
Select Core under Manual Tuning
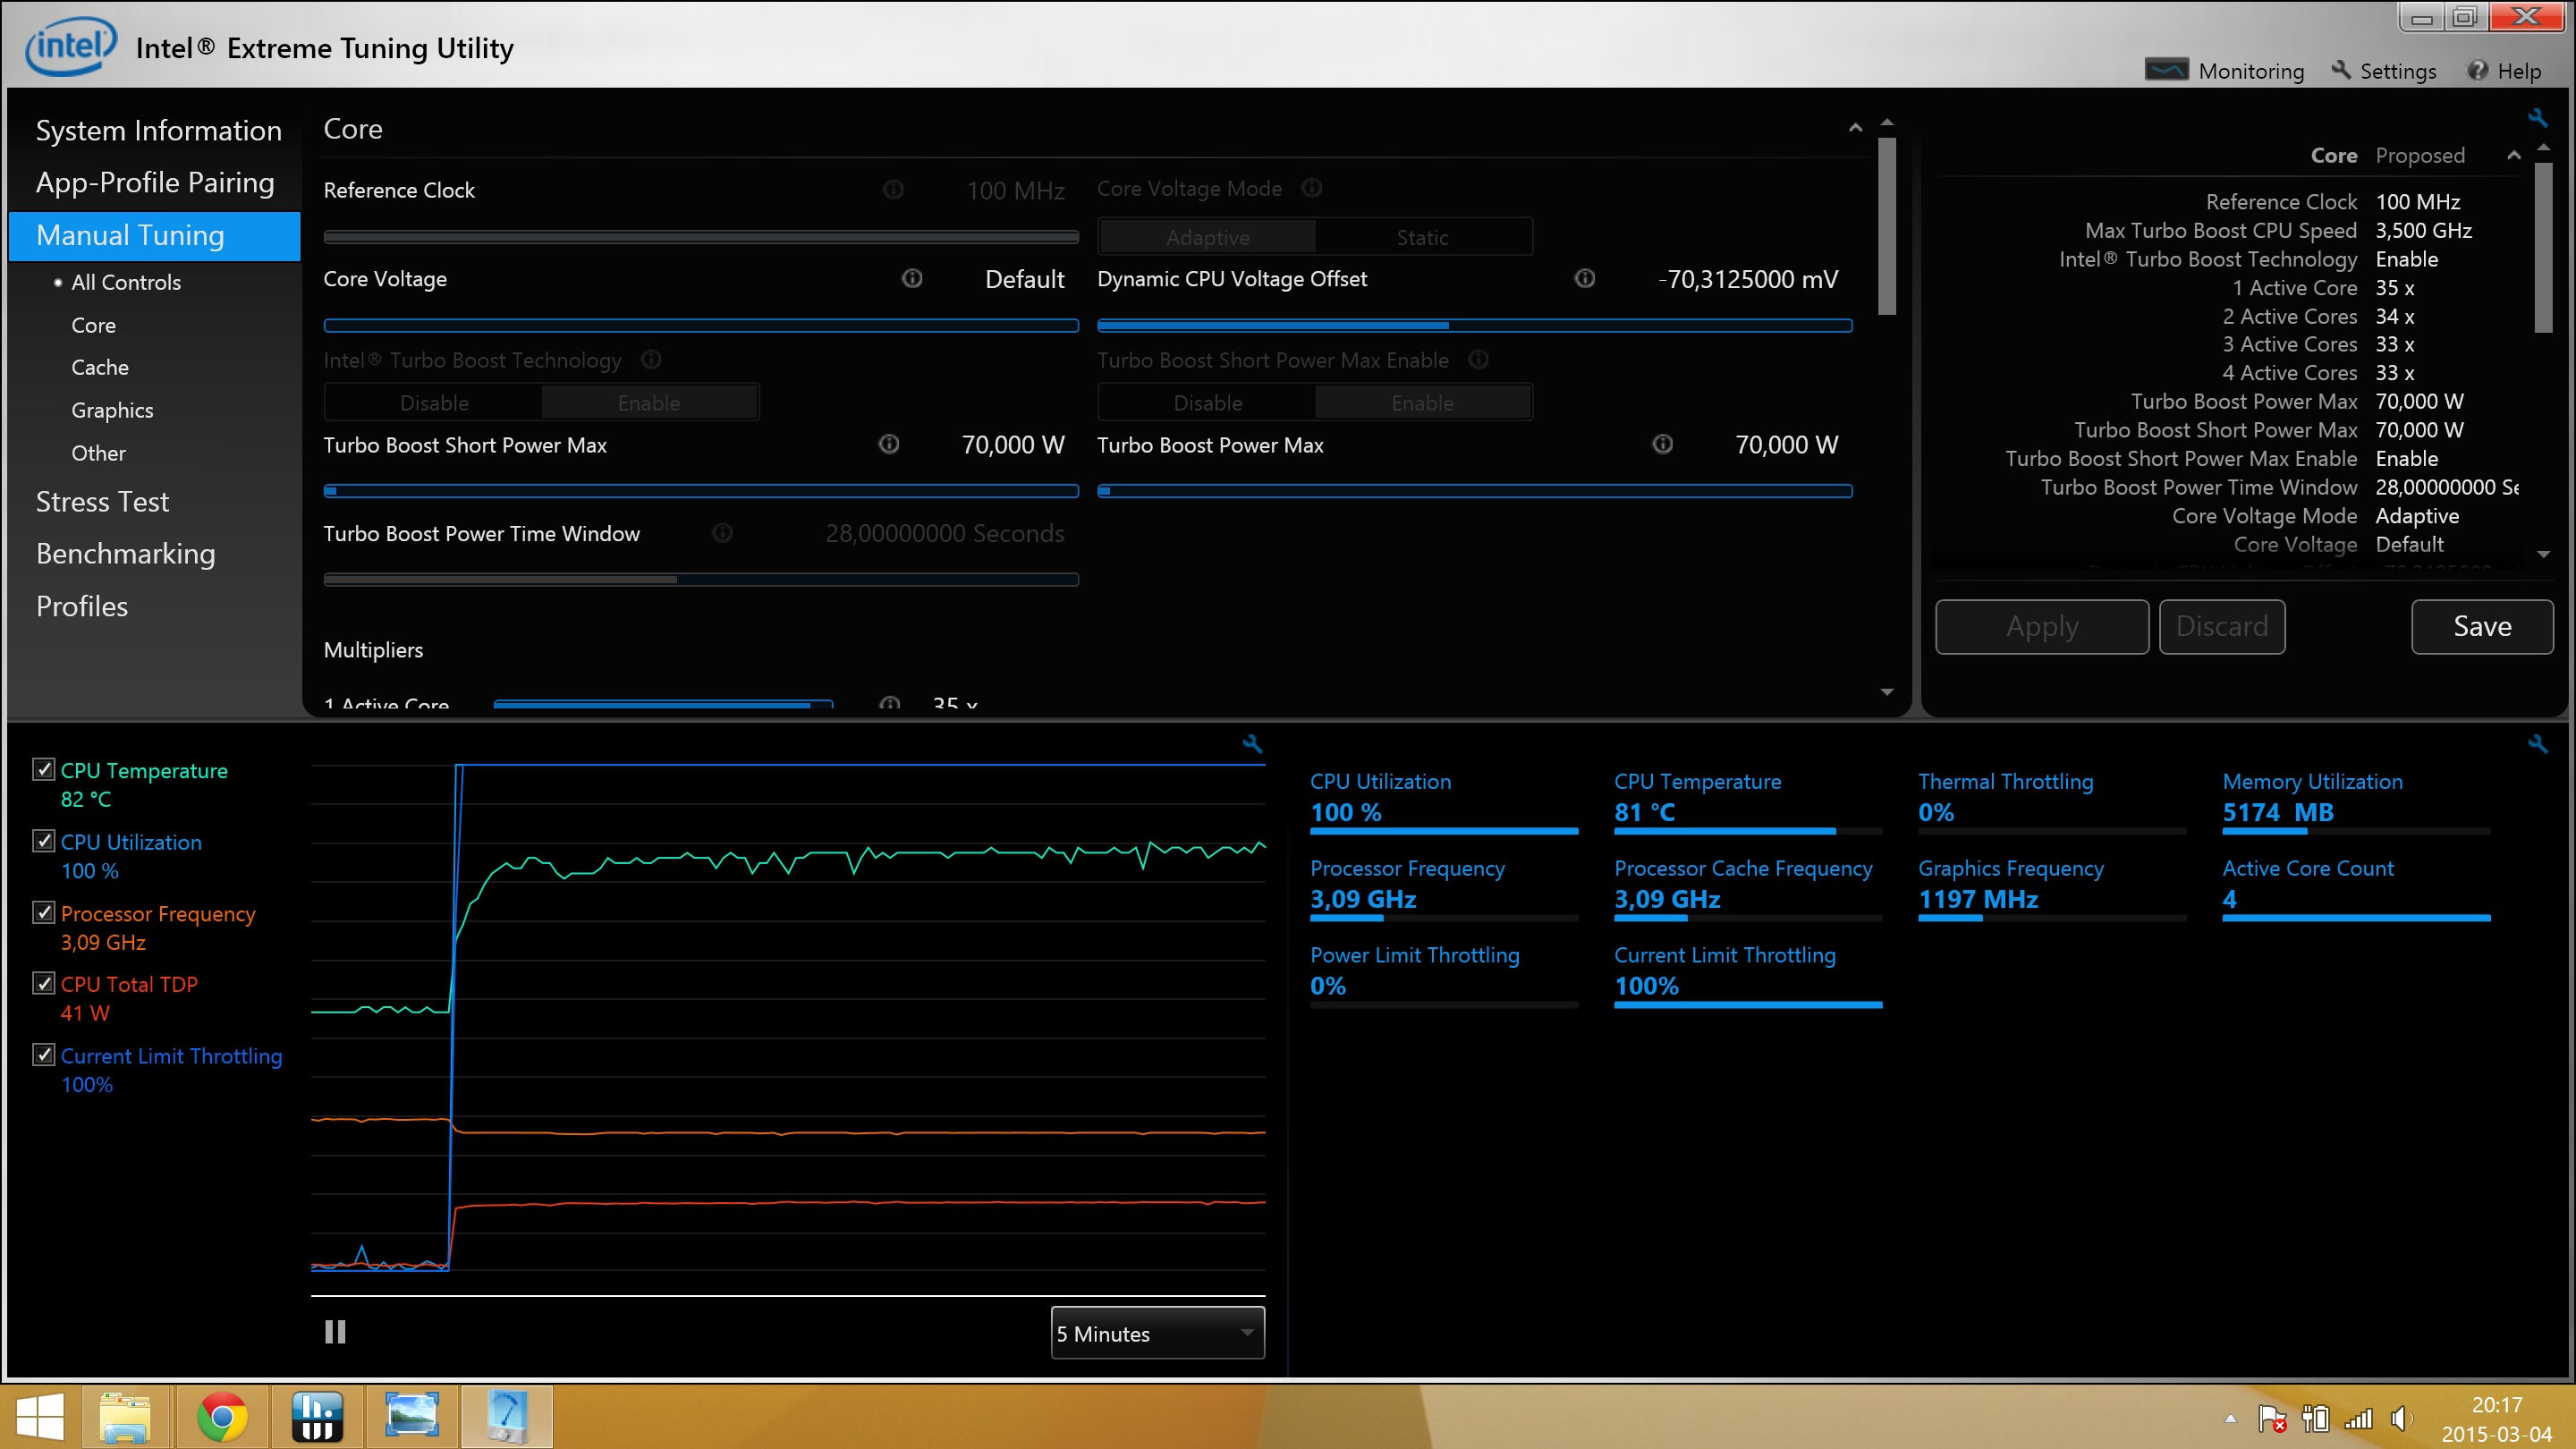coord(93,325)
